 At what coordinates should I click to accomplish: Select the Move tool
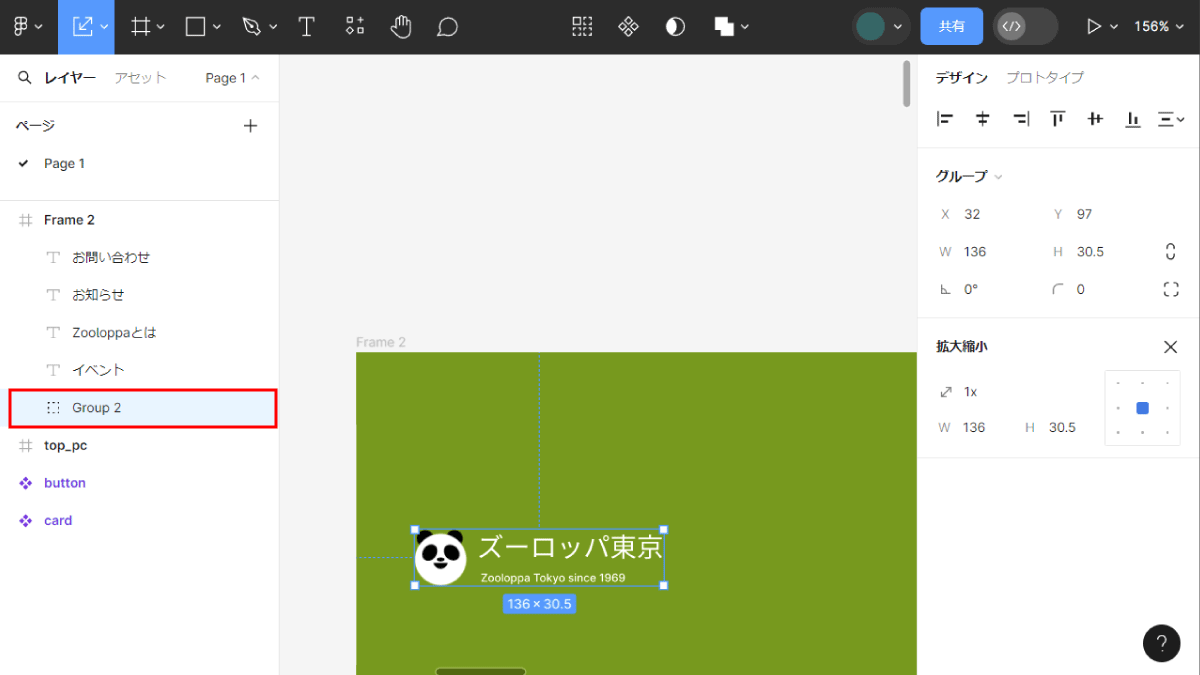click(x=82, y=27)
